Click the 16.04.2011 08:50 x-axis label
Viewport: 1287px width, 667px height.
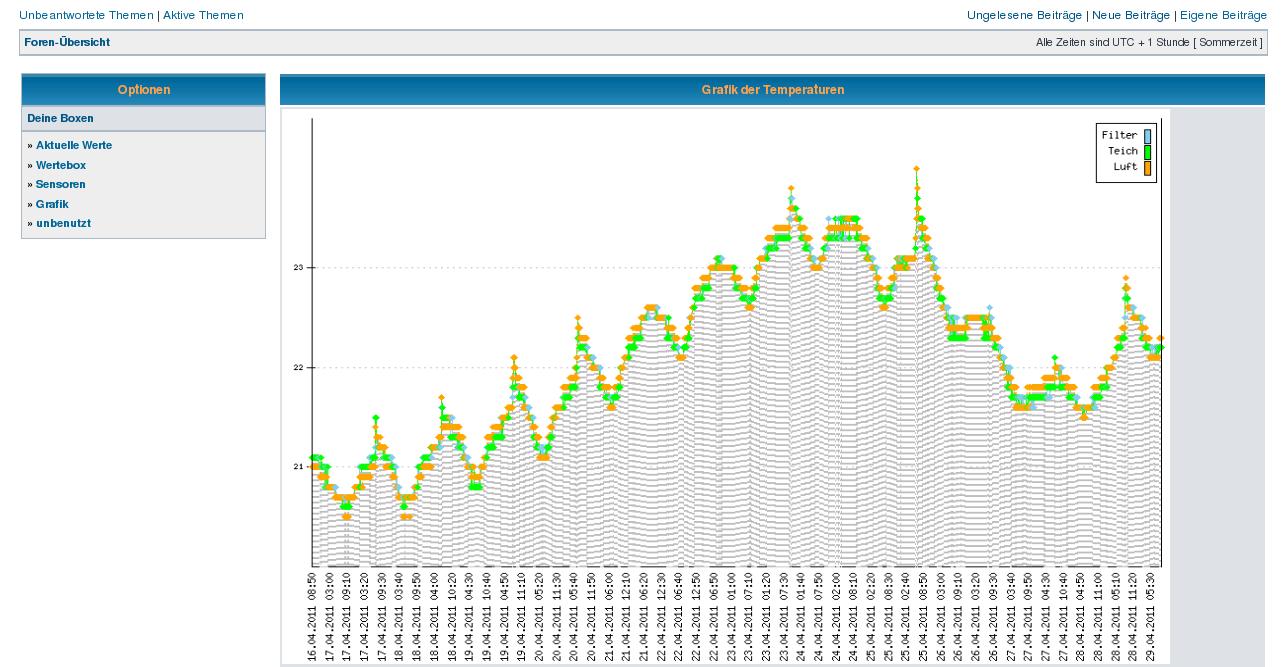click(313, 611)
